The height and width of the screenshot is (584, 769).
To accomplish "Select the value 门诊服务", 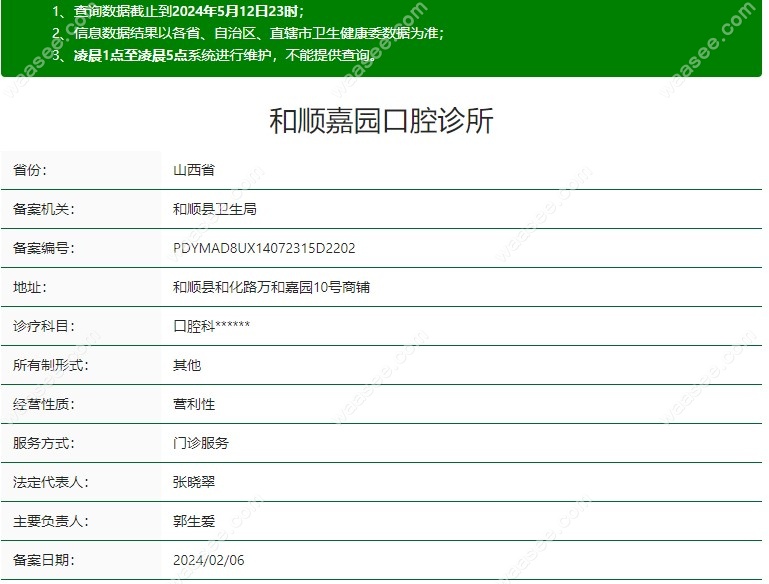I will [201, 443].
